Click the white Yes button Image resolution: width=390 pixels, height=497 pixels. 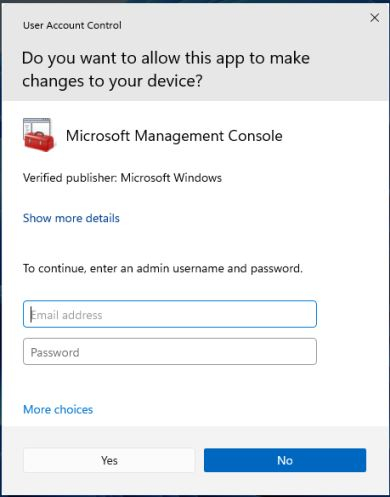pyautogui.click(x=109, y=460)
